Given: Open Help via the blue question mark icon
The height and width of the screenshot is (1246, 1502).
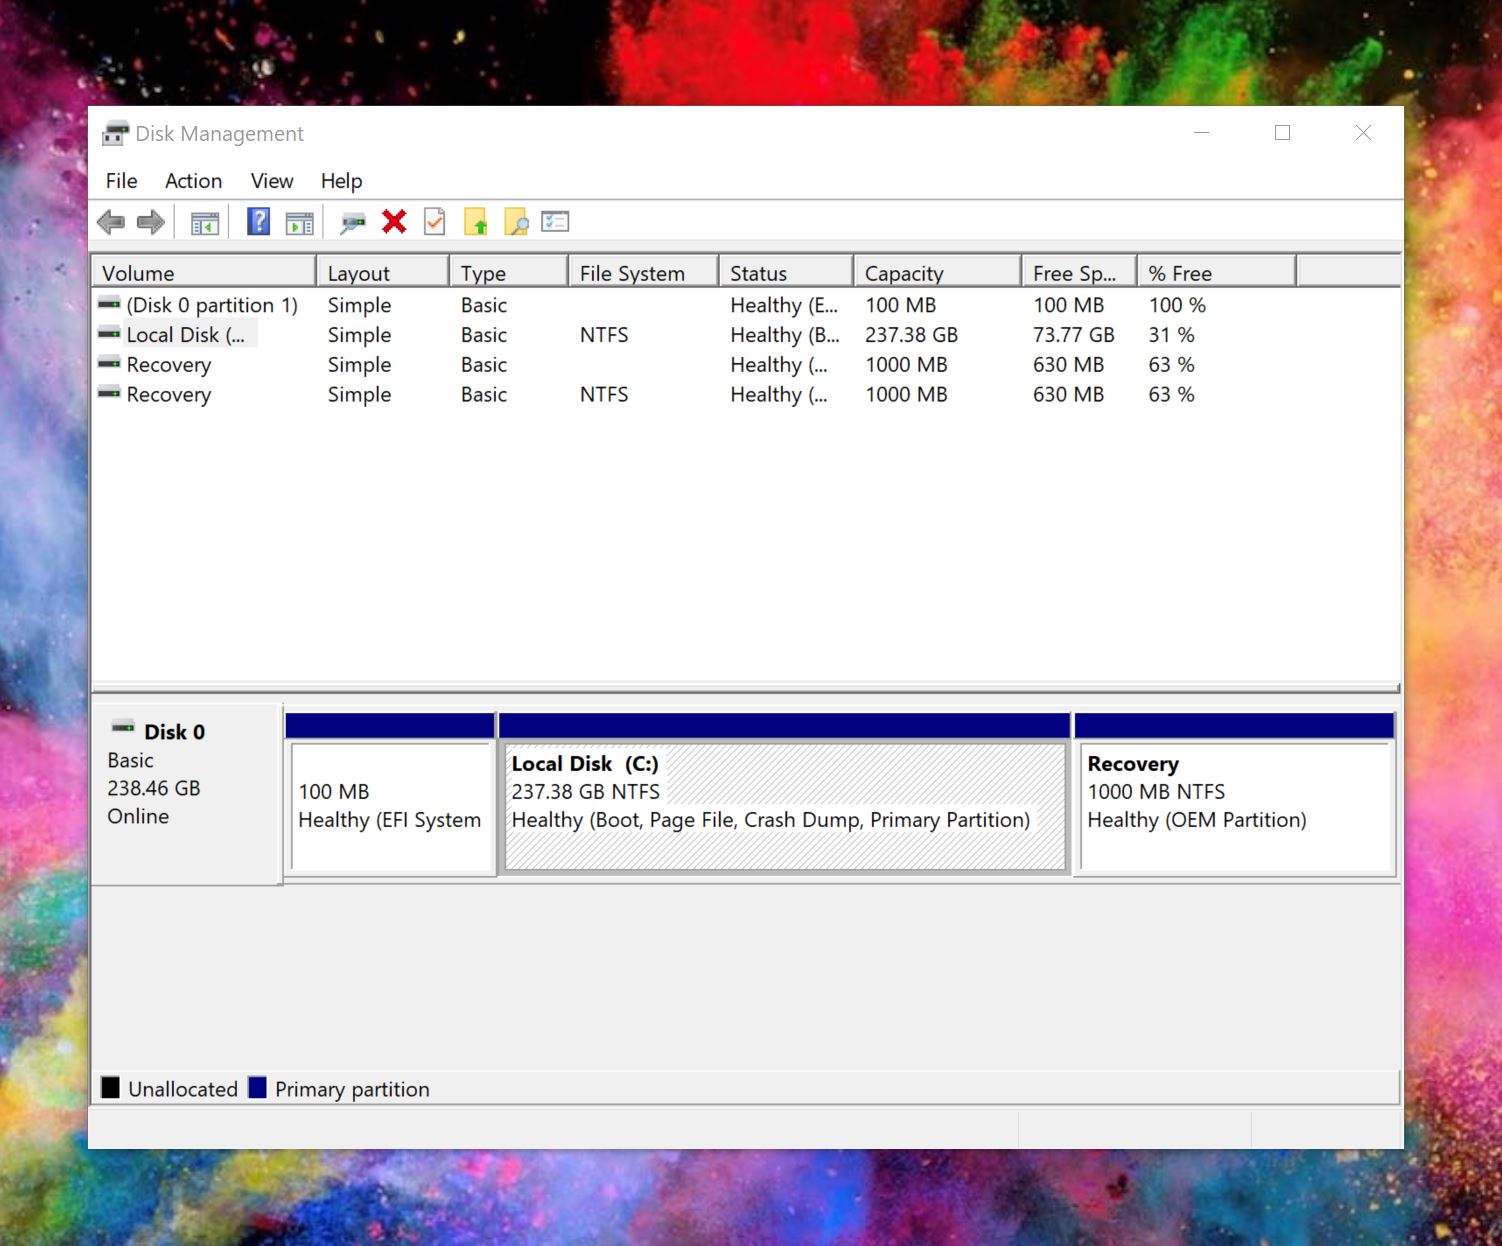Looking at the screenshot, I should [258, 222].
